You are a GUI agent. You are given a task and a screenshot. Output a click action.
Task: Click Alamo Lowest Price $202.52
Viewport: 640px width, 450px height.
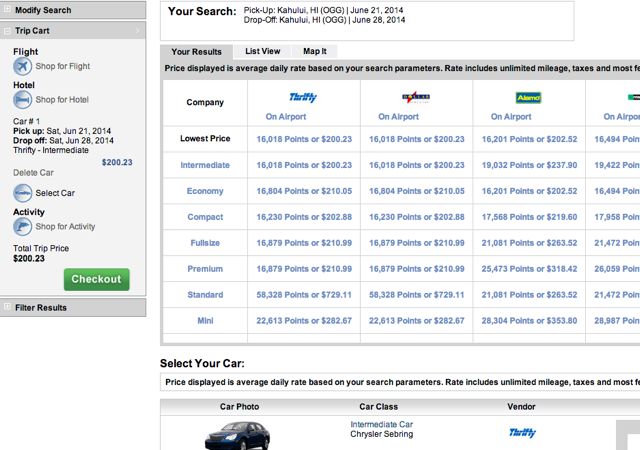click(529, 139)
